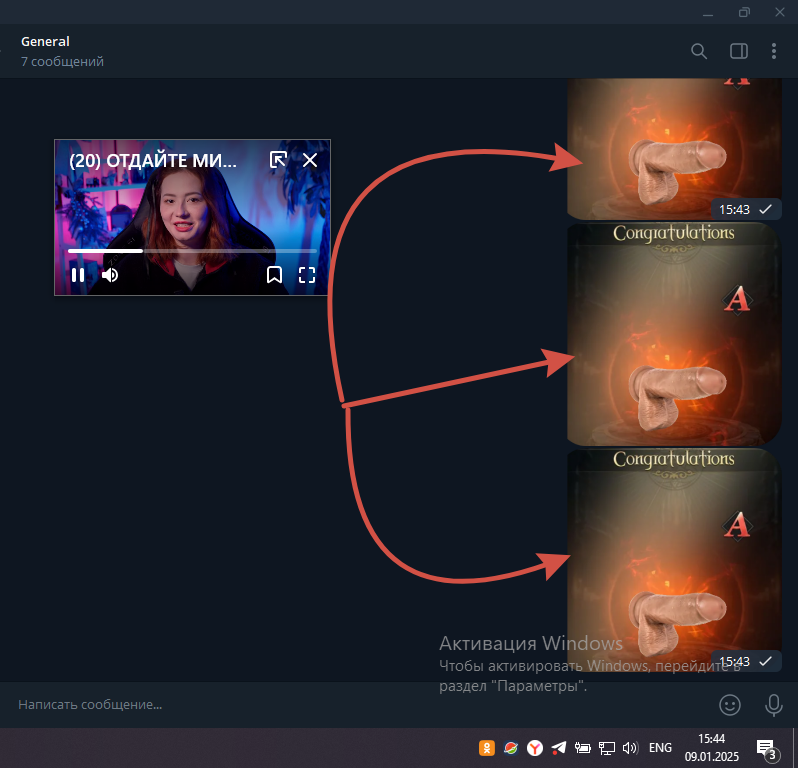Click the "7 сообщений" subtitle
The height and width of the screenshot is (768, 798).
[x=62, y=62]
